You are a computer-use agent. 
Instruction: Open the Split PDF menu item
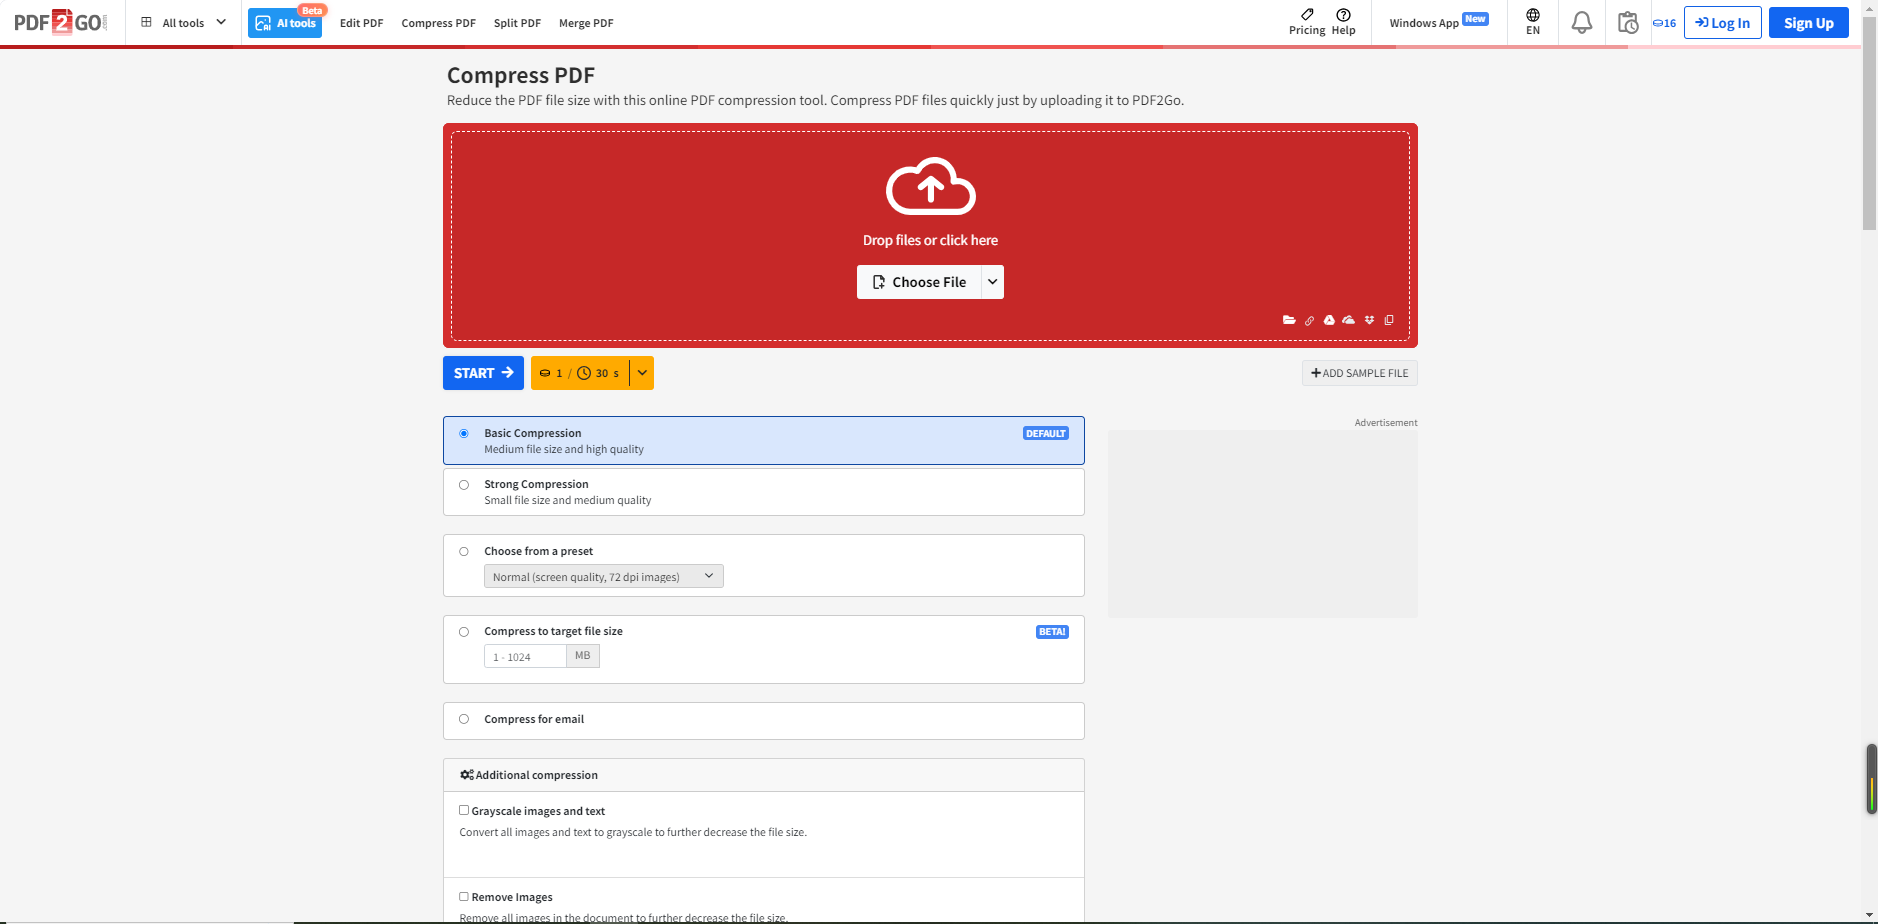(x=517, y=23)
